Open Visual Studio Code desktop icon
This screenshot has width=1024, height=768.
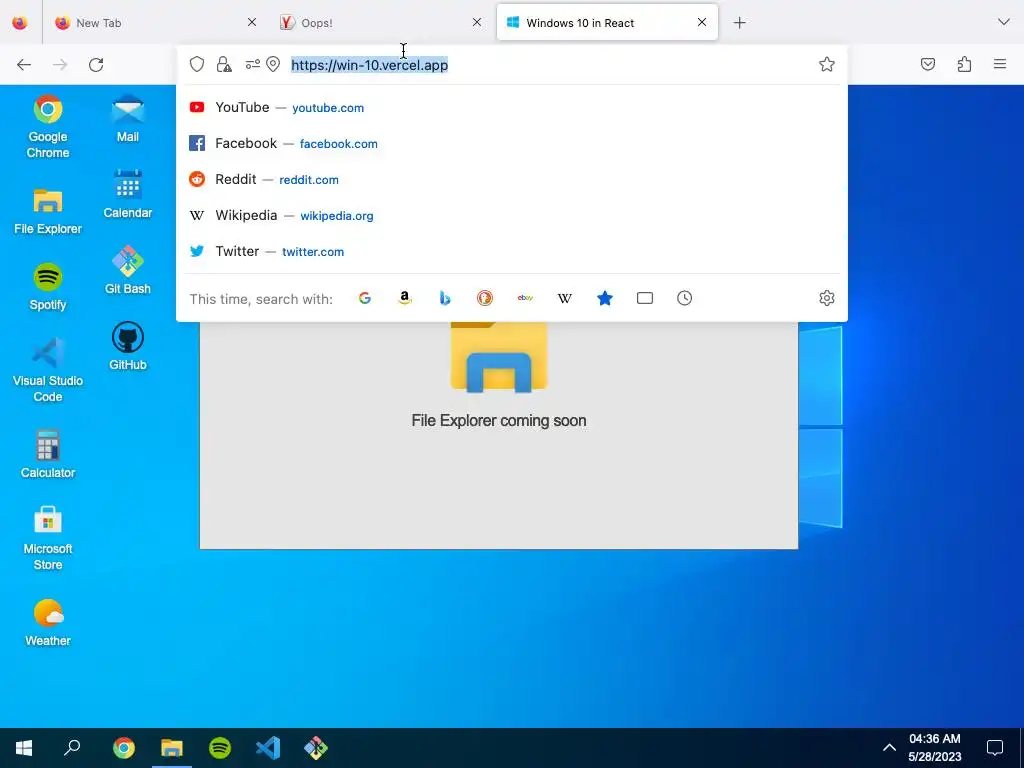click(48, 370)
